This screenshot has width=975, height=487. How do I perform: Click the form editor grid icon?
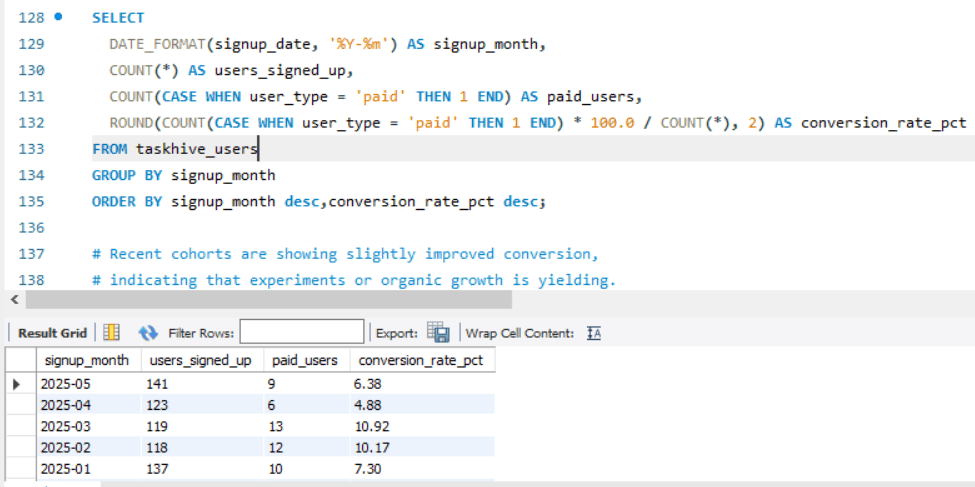click(111, 332)
